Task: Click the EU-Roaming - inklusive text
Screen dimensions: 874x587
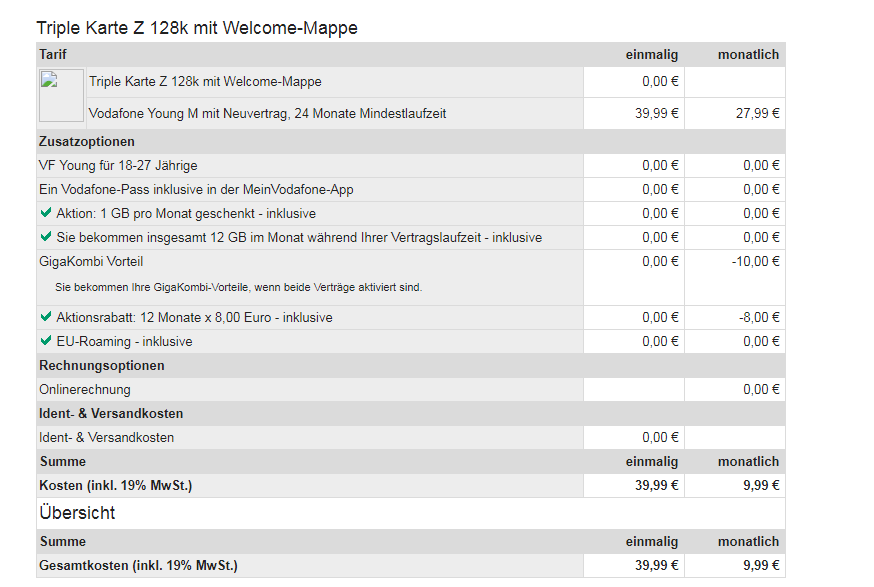Action: tap(124, 342)
